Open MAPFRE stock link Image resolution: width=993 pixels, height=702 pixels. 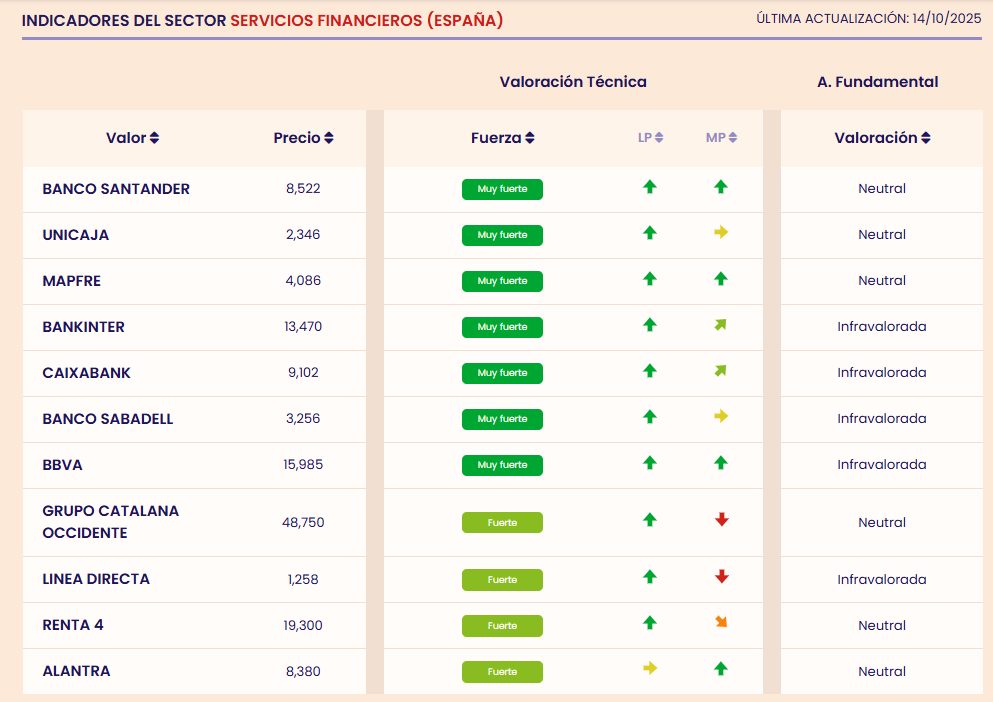pos(72,281)
